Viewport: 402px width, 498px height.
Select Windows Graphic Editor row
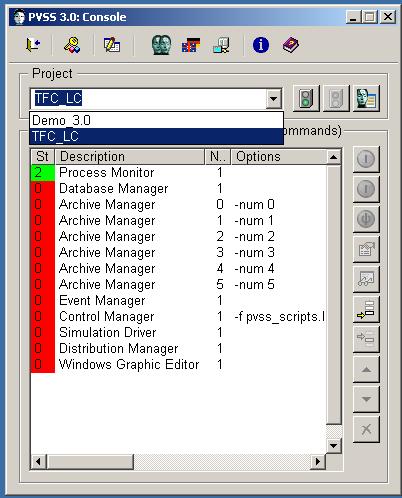[178, 364]
